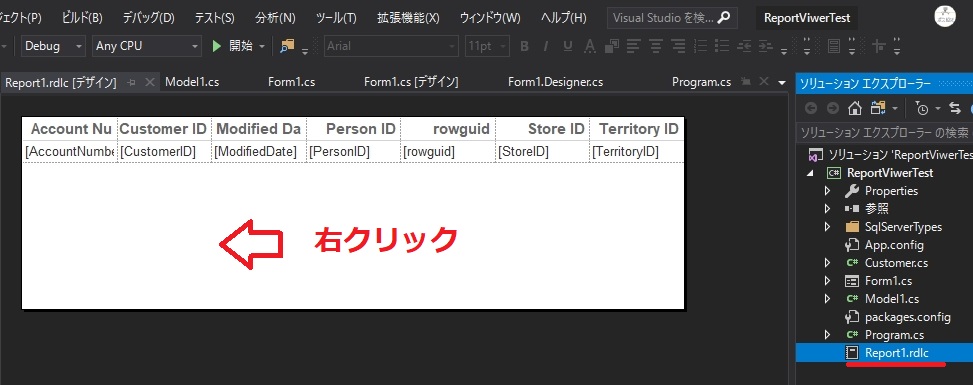Click the sync with active document icon
The width and height of the screenshot is (973, 385).
(954, 108)
